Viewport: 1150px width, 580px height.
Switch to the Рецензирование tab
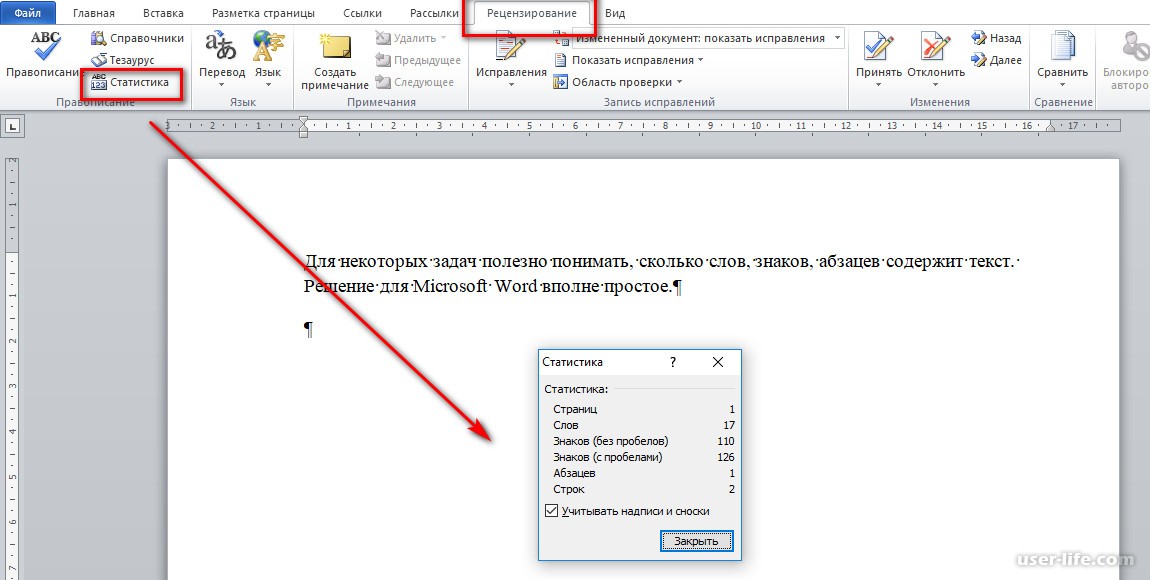532,13
